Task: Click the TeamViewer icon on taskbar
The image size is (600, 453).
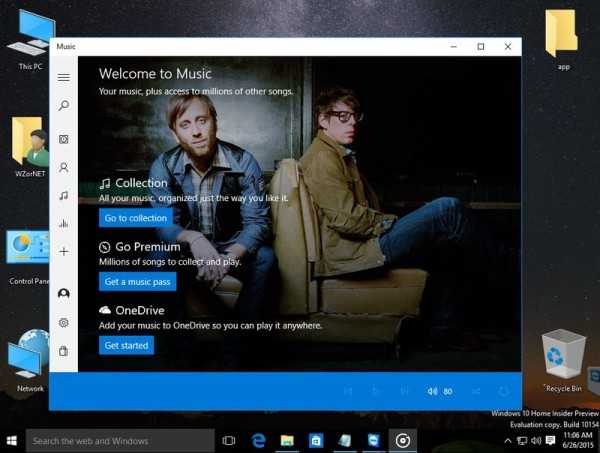Action: (373, 441)
